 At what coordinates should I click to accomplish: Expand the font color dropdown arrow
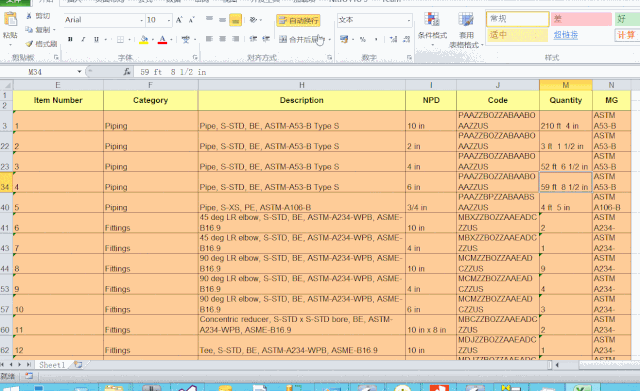pos(171,40)
